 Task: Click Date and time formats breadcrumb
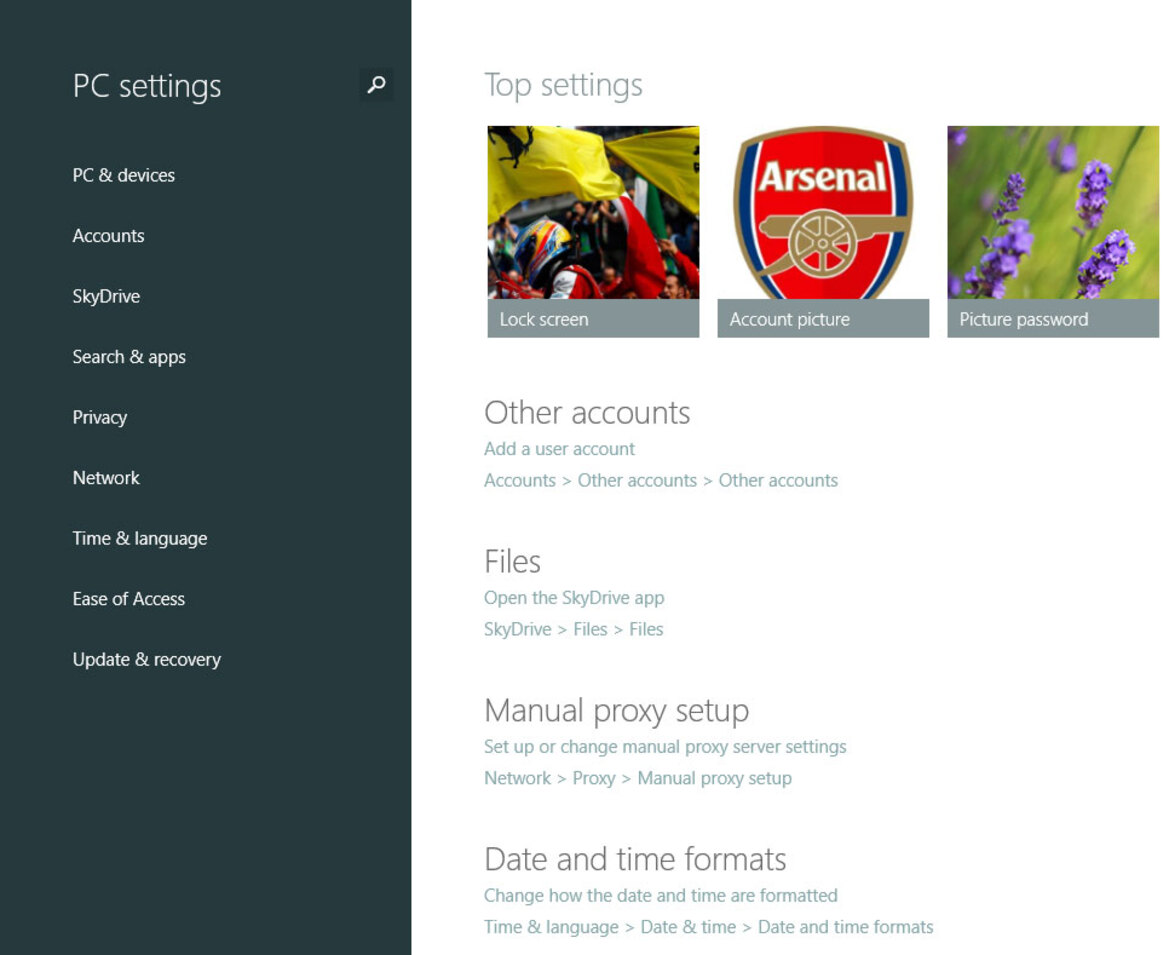click(845, 927)
